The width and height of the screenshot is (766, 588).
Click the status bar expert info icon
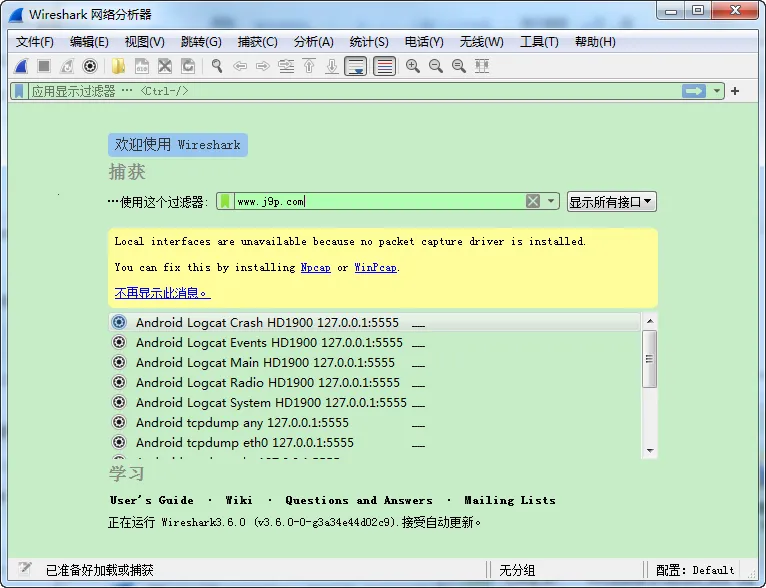pyautogui.click(x=25, y=568)
